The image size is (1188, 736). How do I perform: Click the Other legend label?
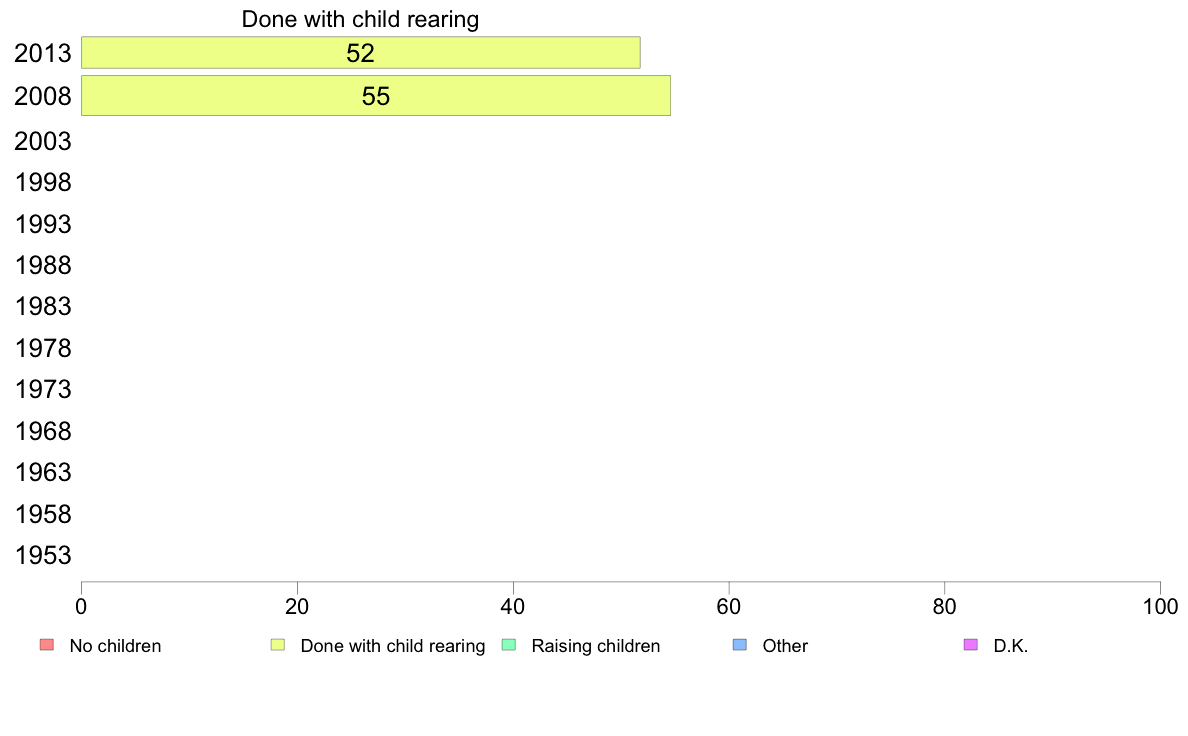coord(785,646)
